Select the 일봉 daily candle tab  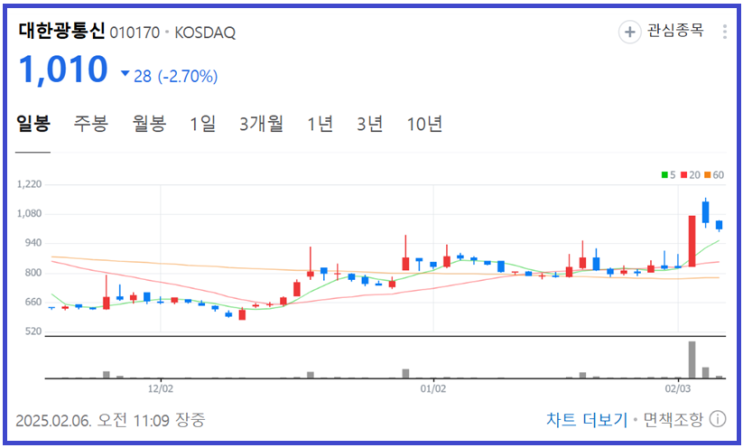[33, 123]
